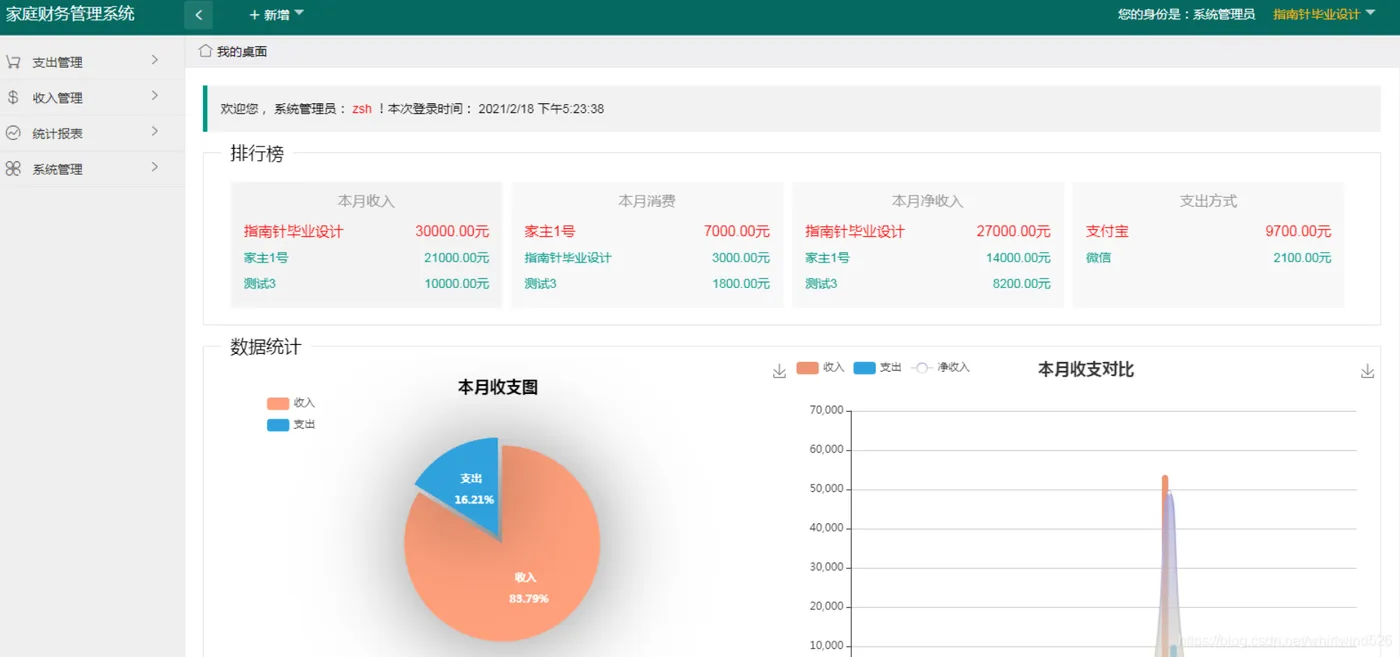
Task: Click 指南针毕业设计 in the 本月消费 card
Action: click(x=568, y=258)
